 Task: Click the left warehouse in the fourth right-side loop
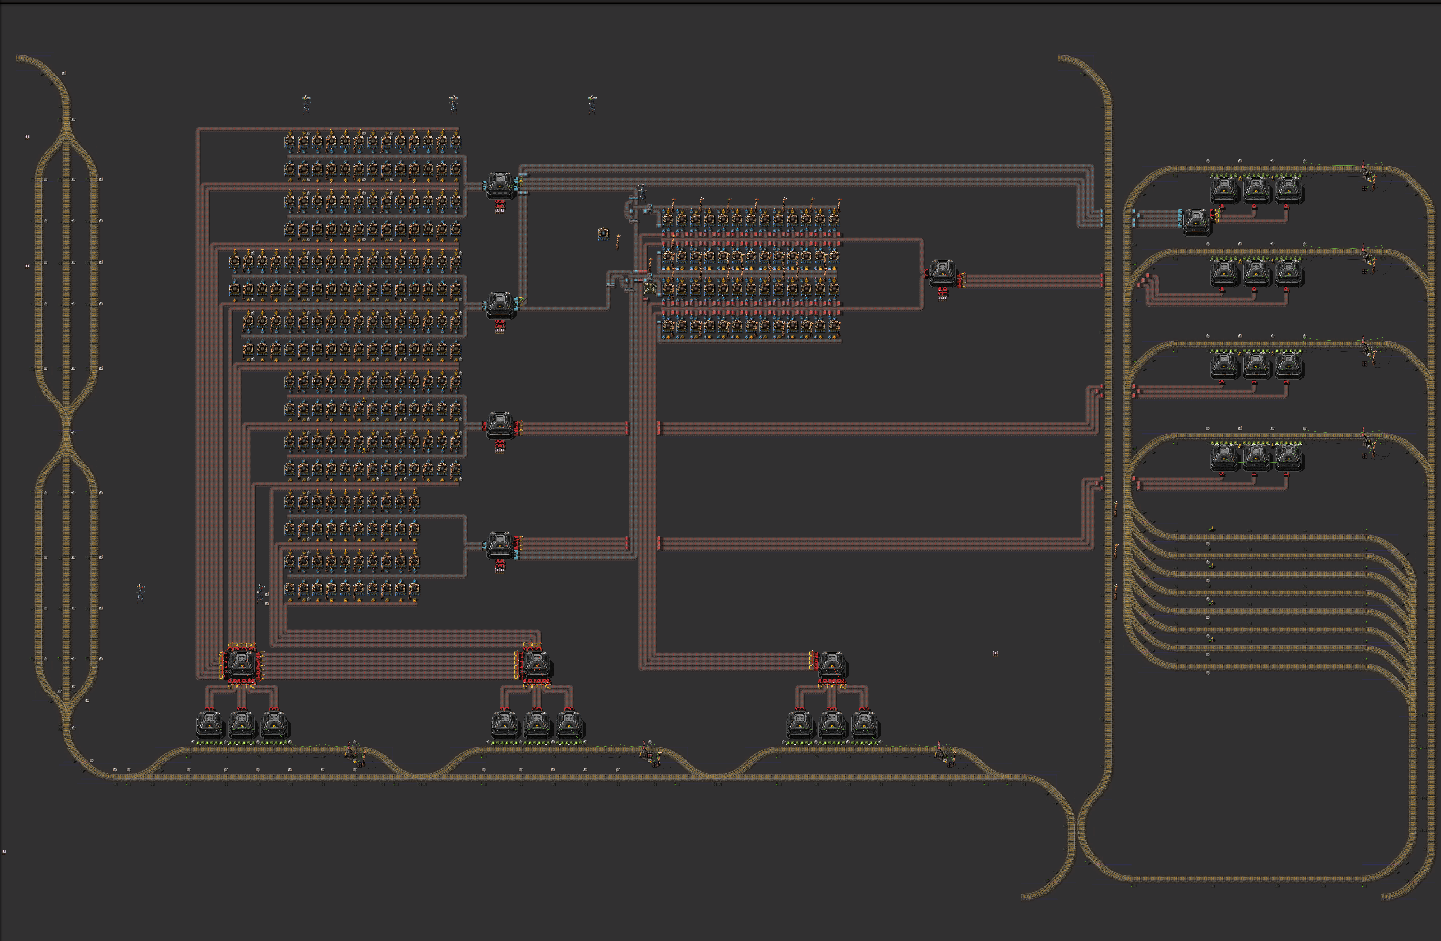pos(1225,456)
